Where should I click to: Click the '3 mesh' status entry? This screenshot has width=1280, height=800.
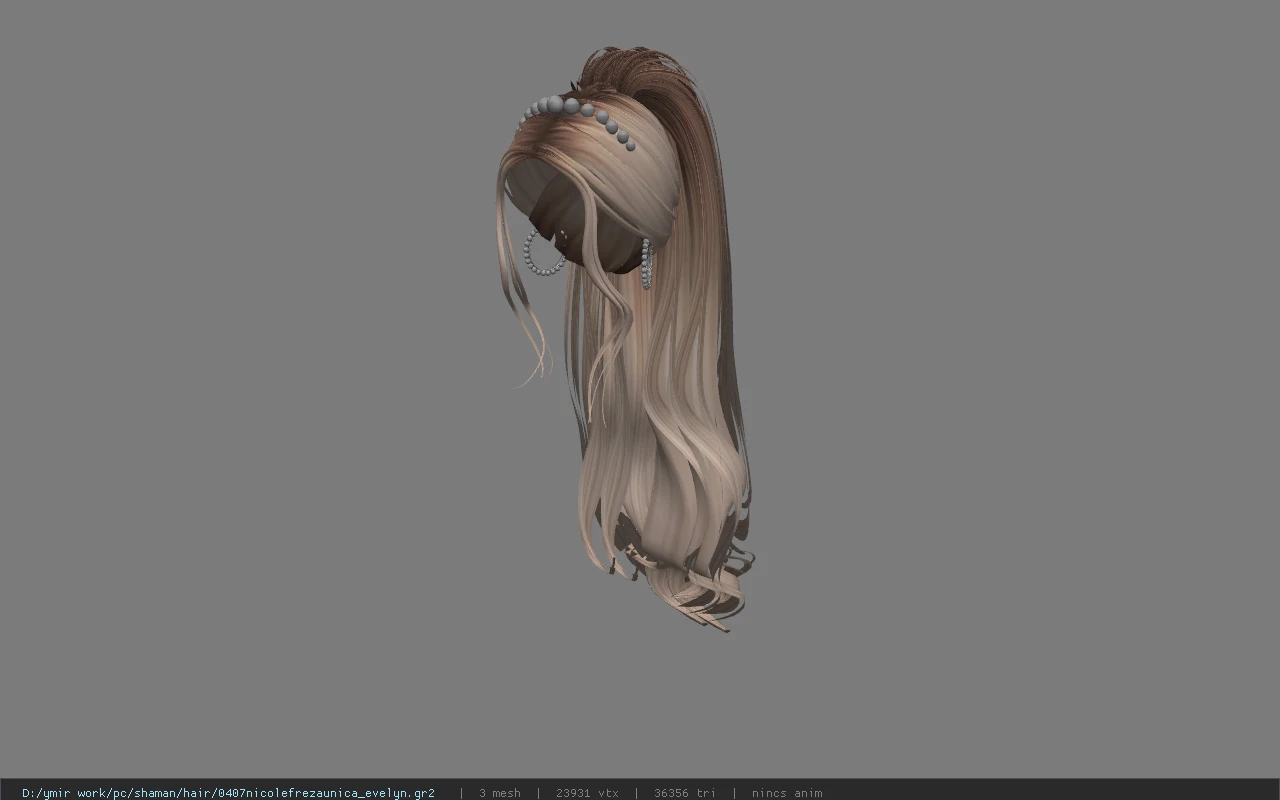(499, 793)
